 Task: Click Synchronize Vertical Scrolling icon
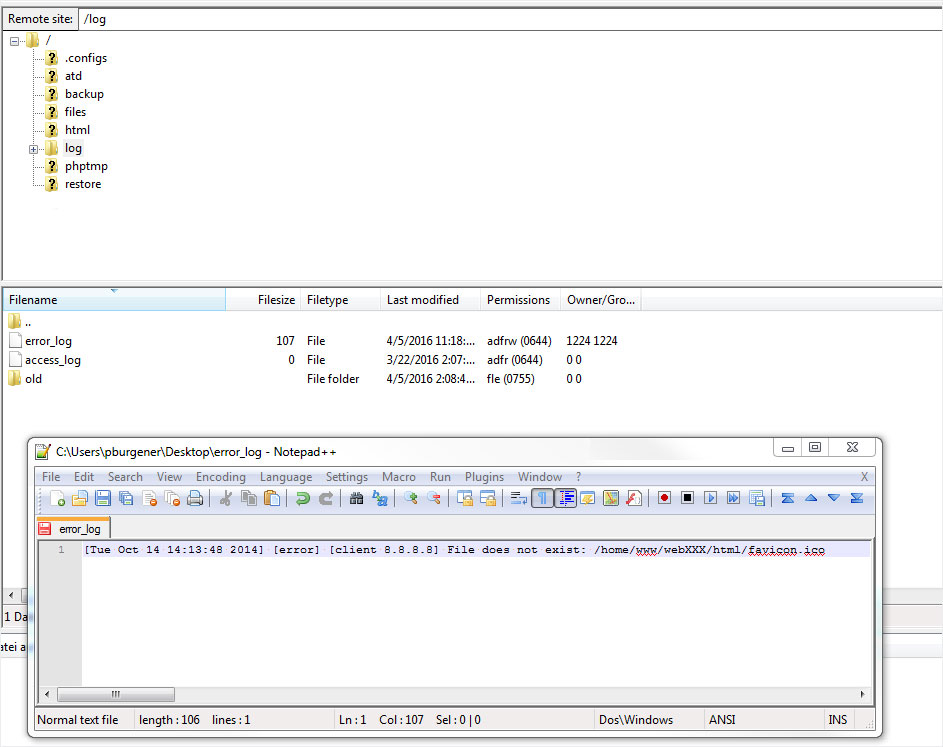[464, 498]
